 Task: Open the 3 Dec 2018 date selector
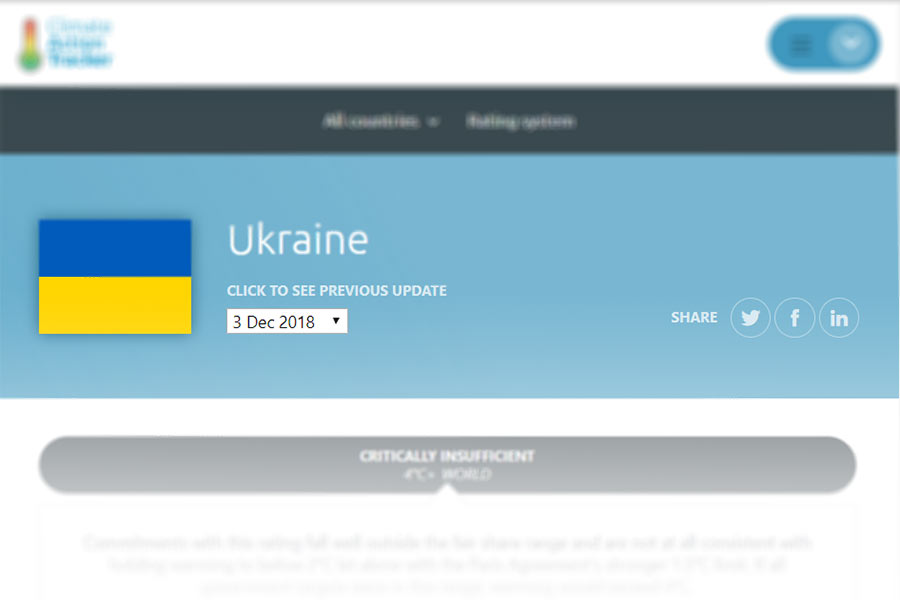[287, 321]
